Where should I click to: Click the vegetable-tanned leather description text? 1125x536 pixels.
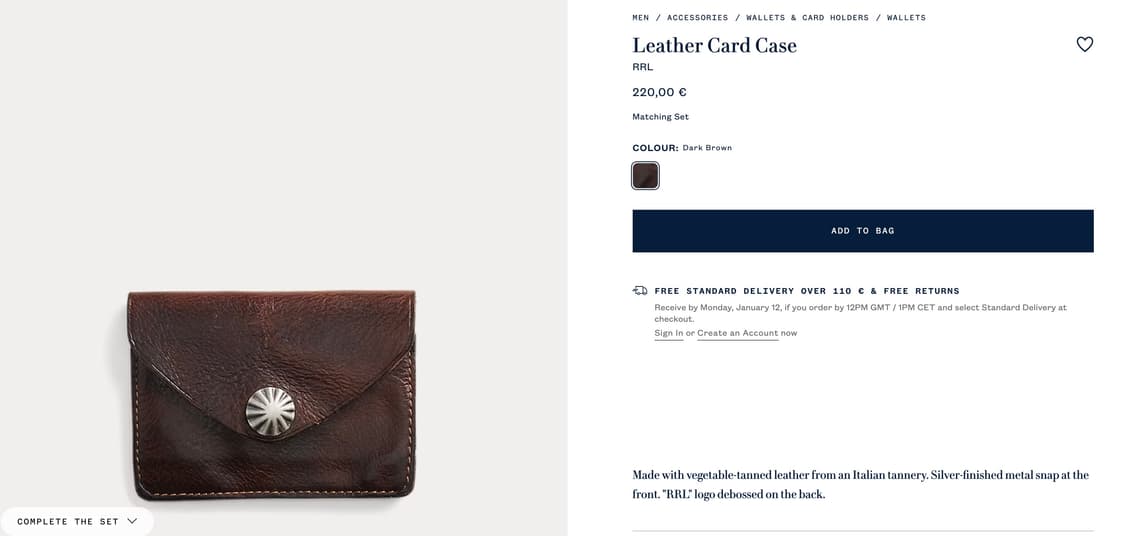tap(860, 484)
